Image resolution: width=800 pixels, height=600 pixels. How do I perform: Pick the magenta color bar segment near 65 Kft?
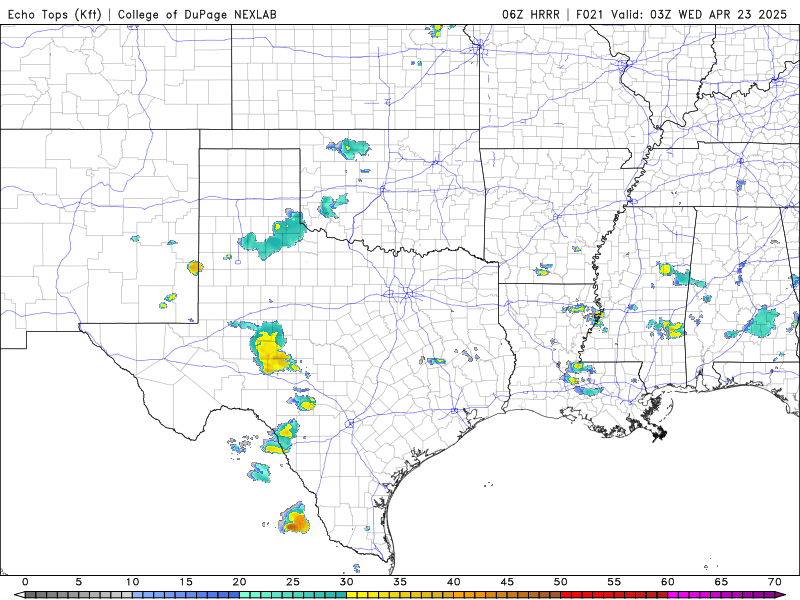coord(721,595)
